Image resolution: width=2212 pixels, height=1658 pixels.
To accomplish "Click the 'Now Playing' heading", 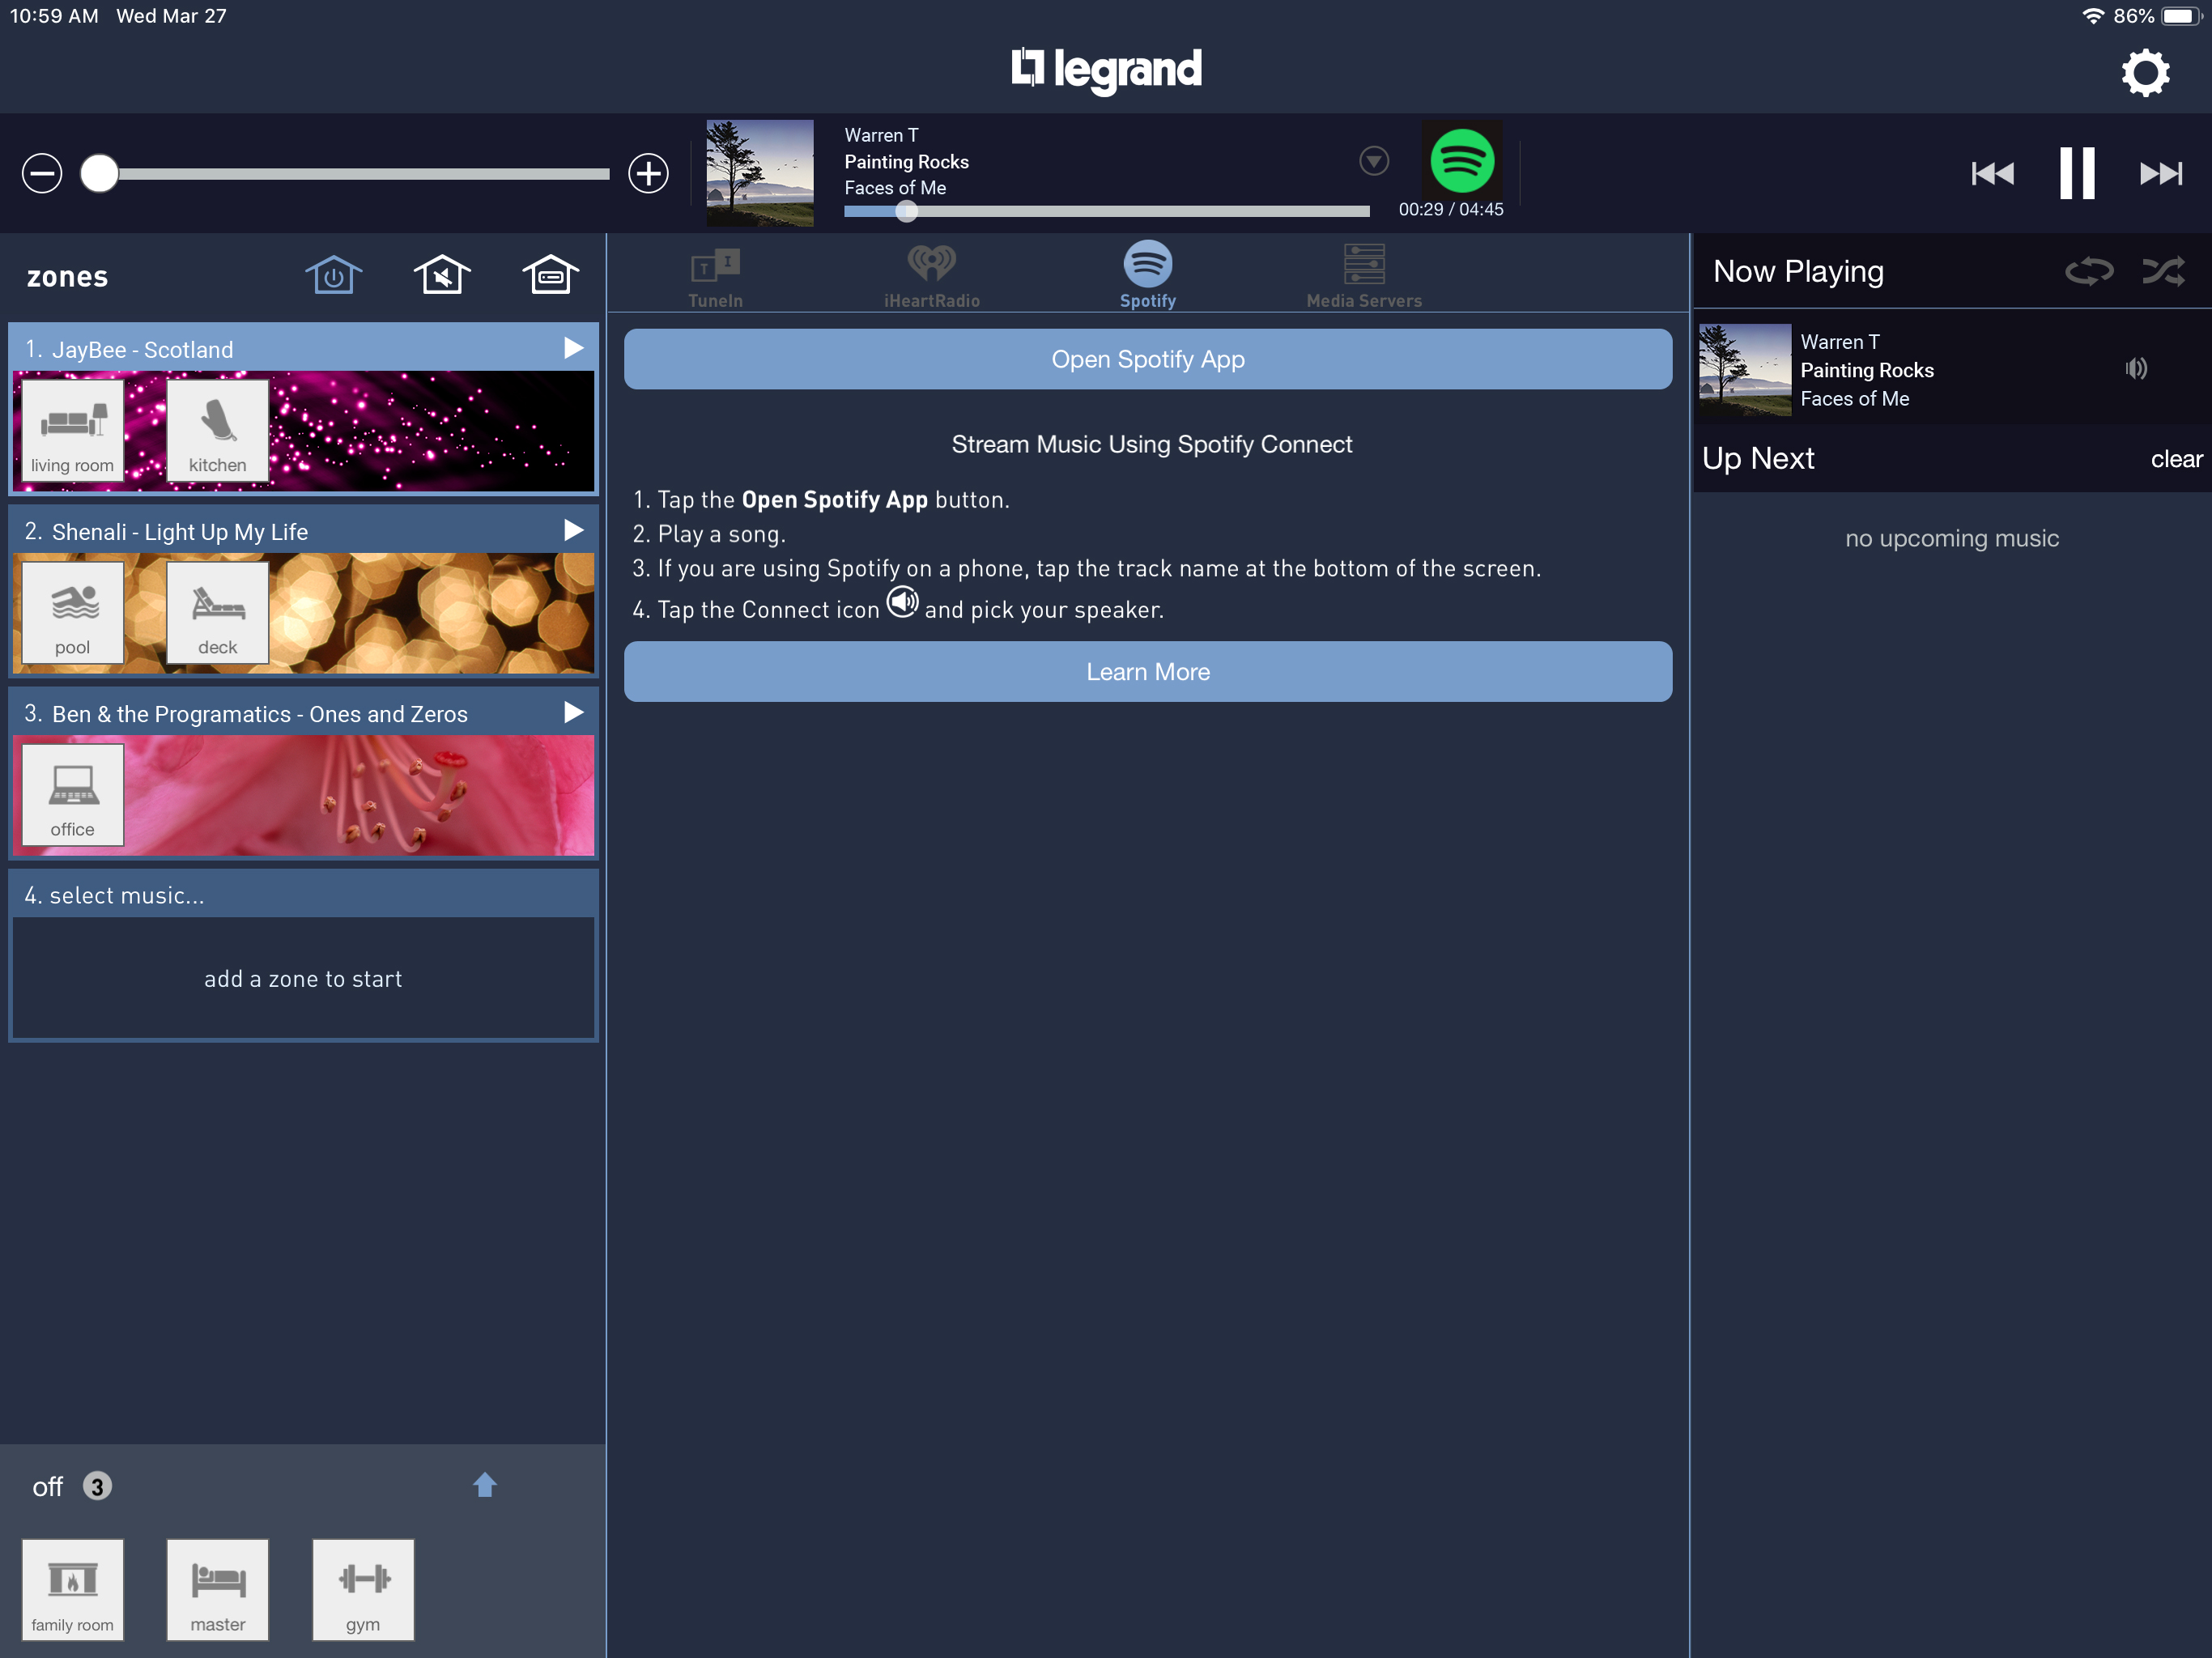I will click(1798, 271).
